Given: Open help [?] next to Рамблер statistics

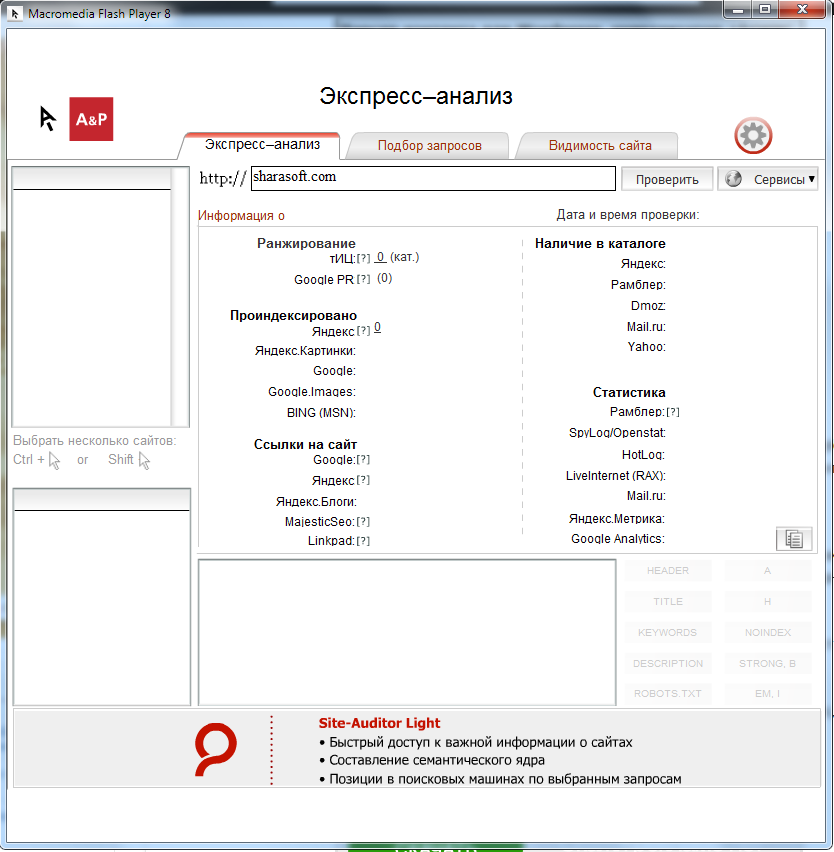Looking at the screenshot, I should 673,412.
